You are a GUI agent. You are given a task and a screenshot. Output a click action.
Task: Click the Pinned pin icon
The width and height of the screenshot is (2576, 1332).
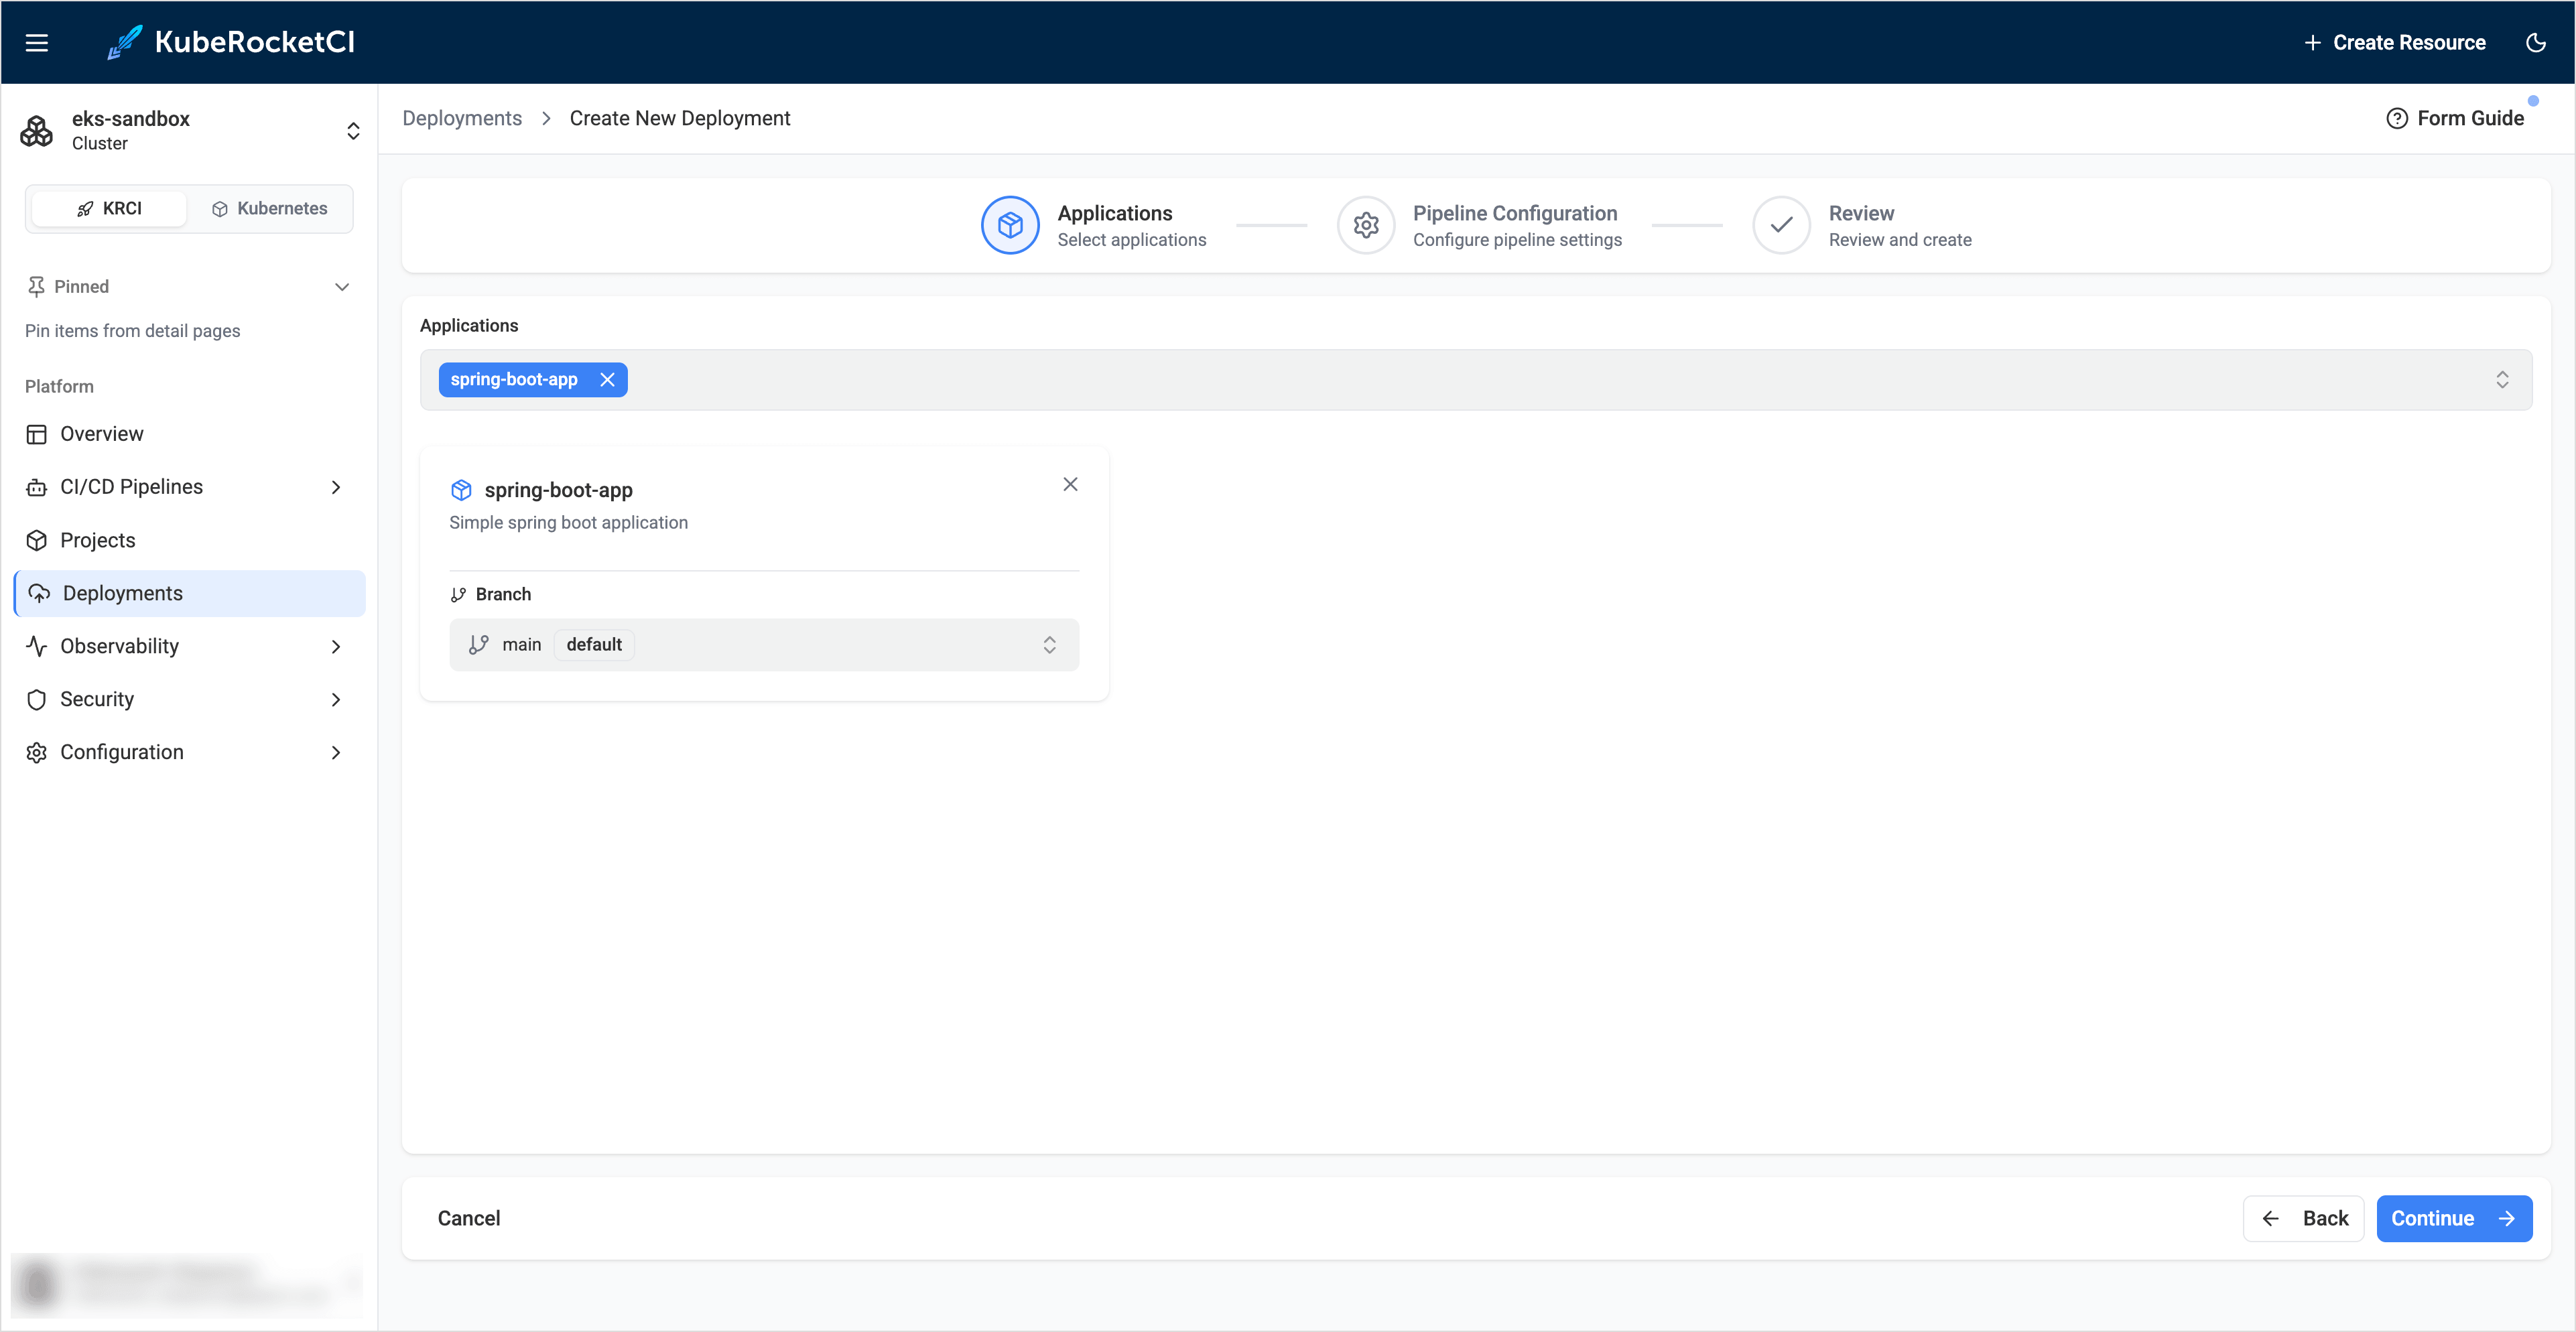point(36,287)
